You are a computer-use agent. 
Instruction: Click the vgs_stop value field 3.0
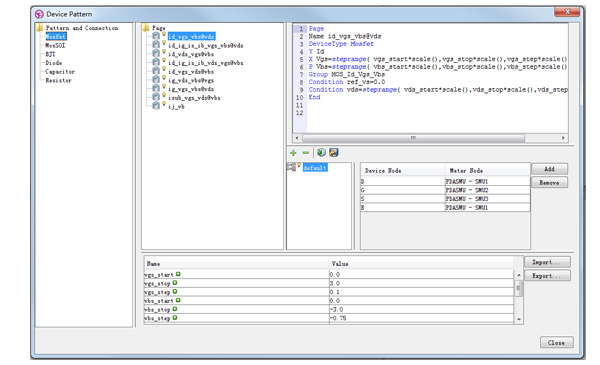pos(421,283)
